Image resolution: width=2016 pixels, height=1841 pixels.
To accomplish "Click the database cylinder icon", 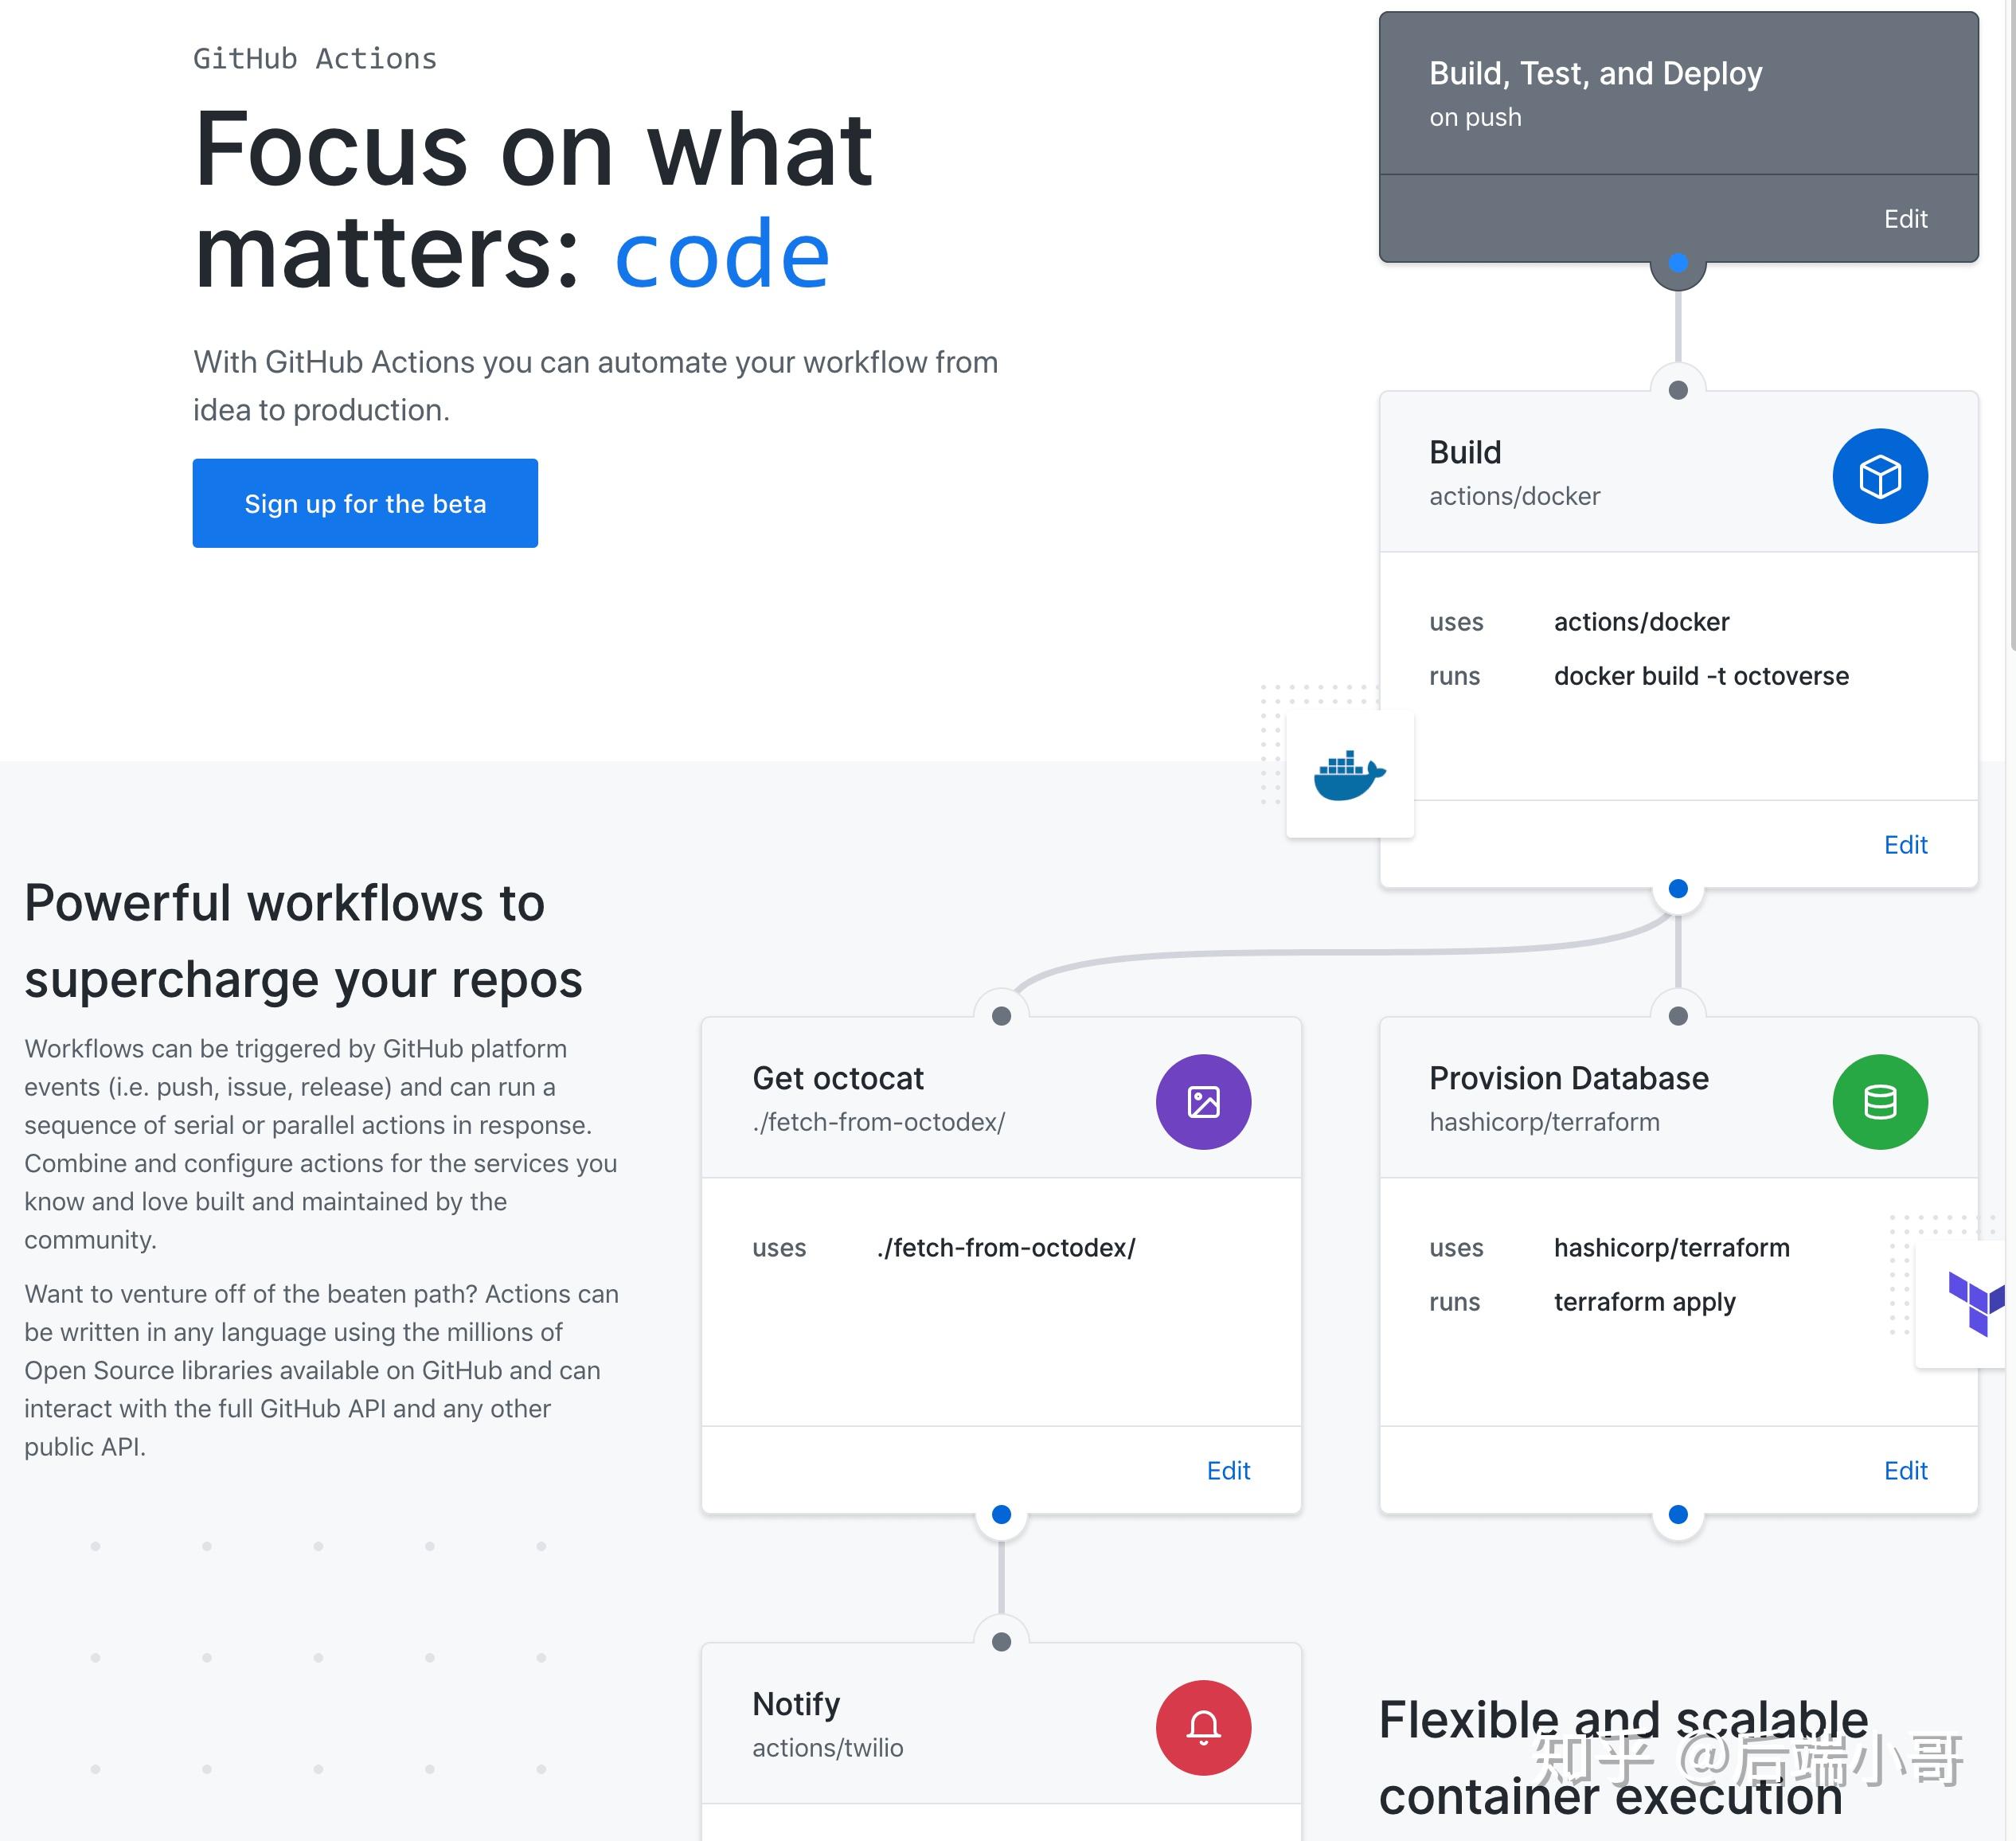I will point(1881,1101).
